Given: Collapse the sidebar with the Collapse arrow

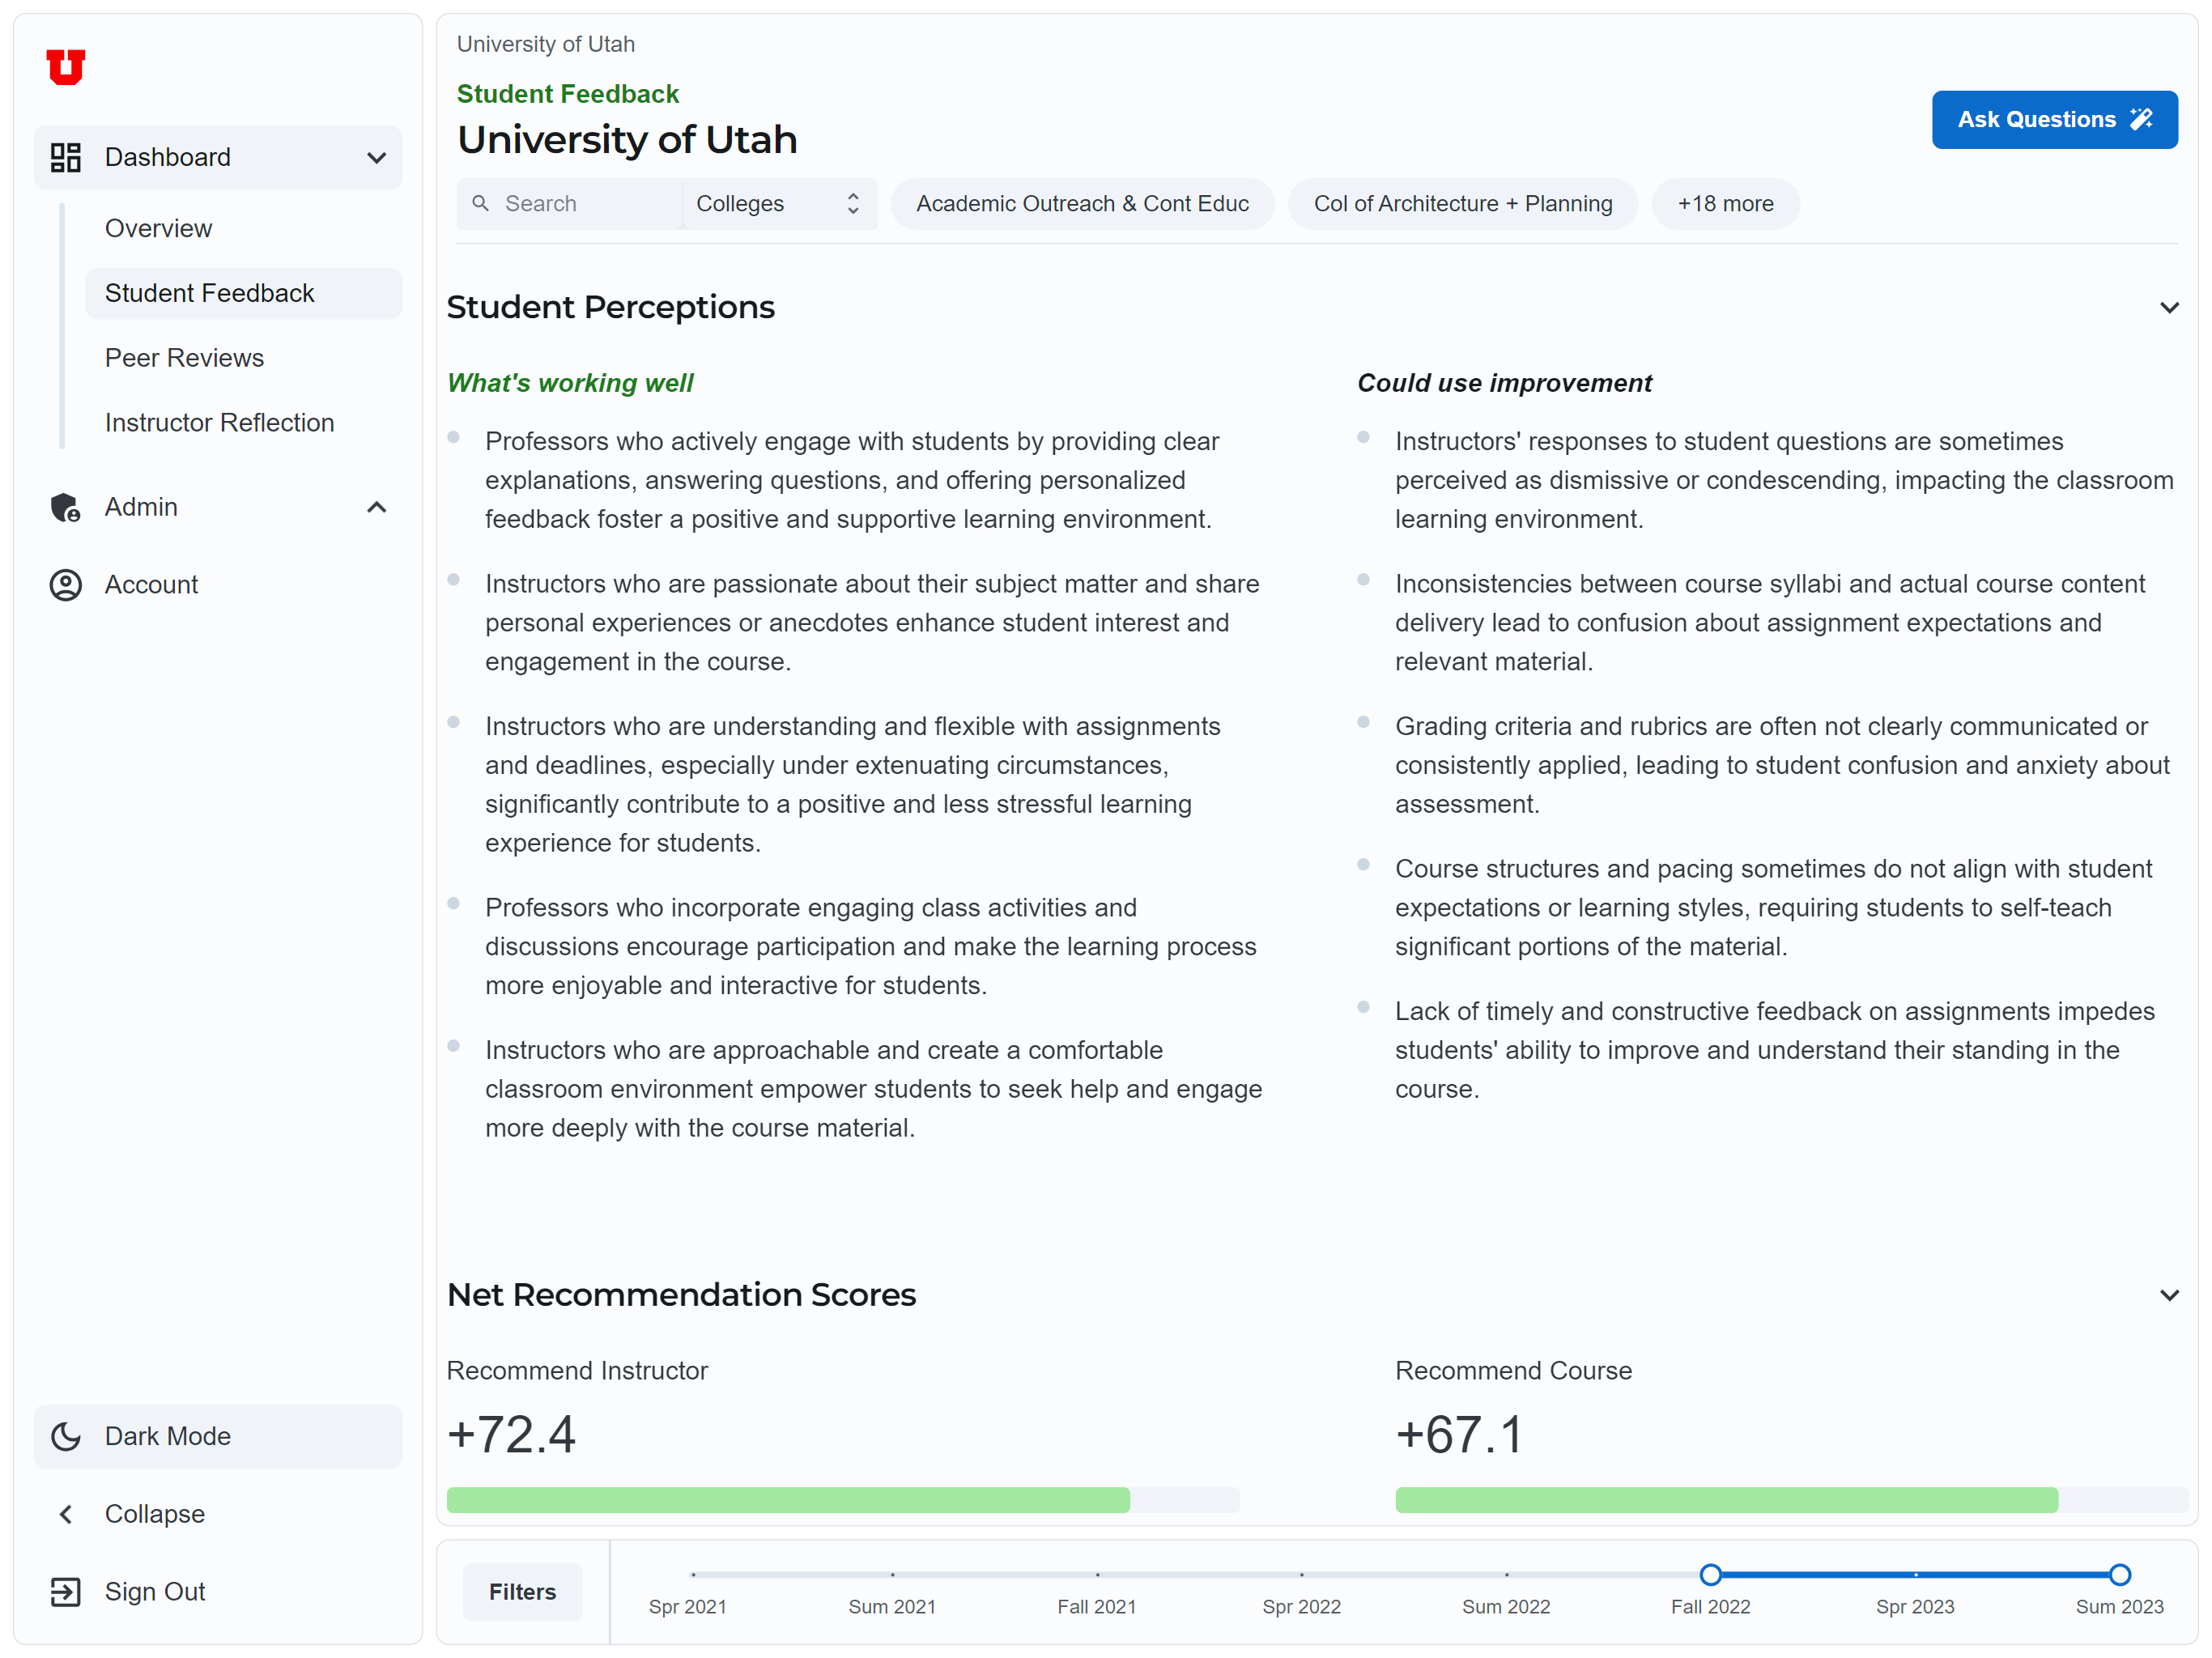Looking at the screenshot, I should pos(66,1514).
